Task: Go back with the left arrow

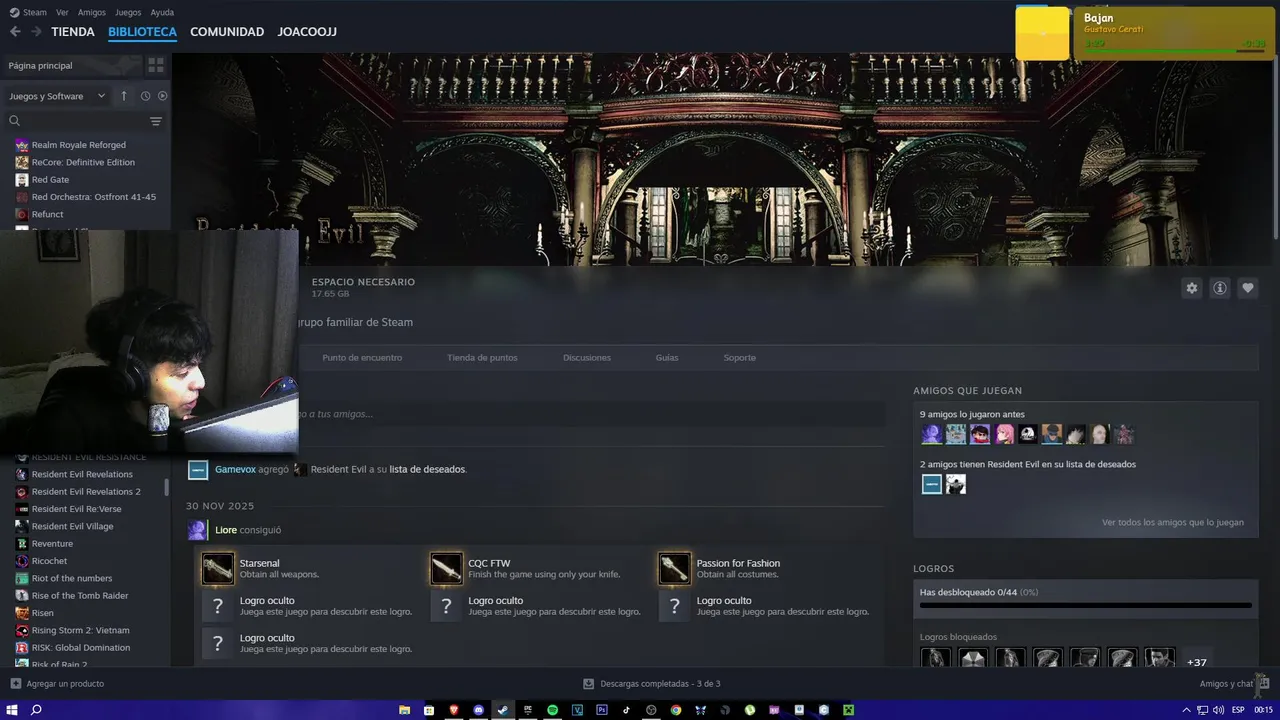Action: (x=14, y=32)
